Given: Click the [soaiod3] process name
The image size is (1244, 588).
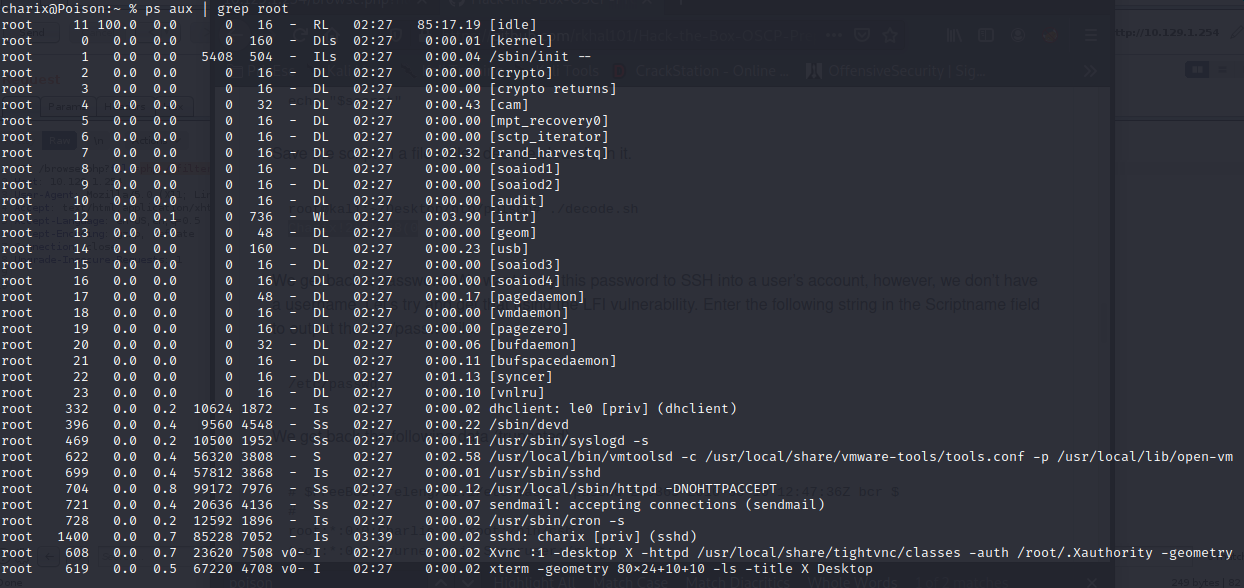Looking at the screenshot, I should point(525,265).
